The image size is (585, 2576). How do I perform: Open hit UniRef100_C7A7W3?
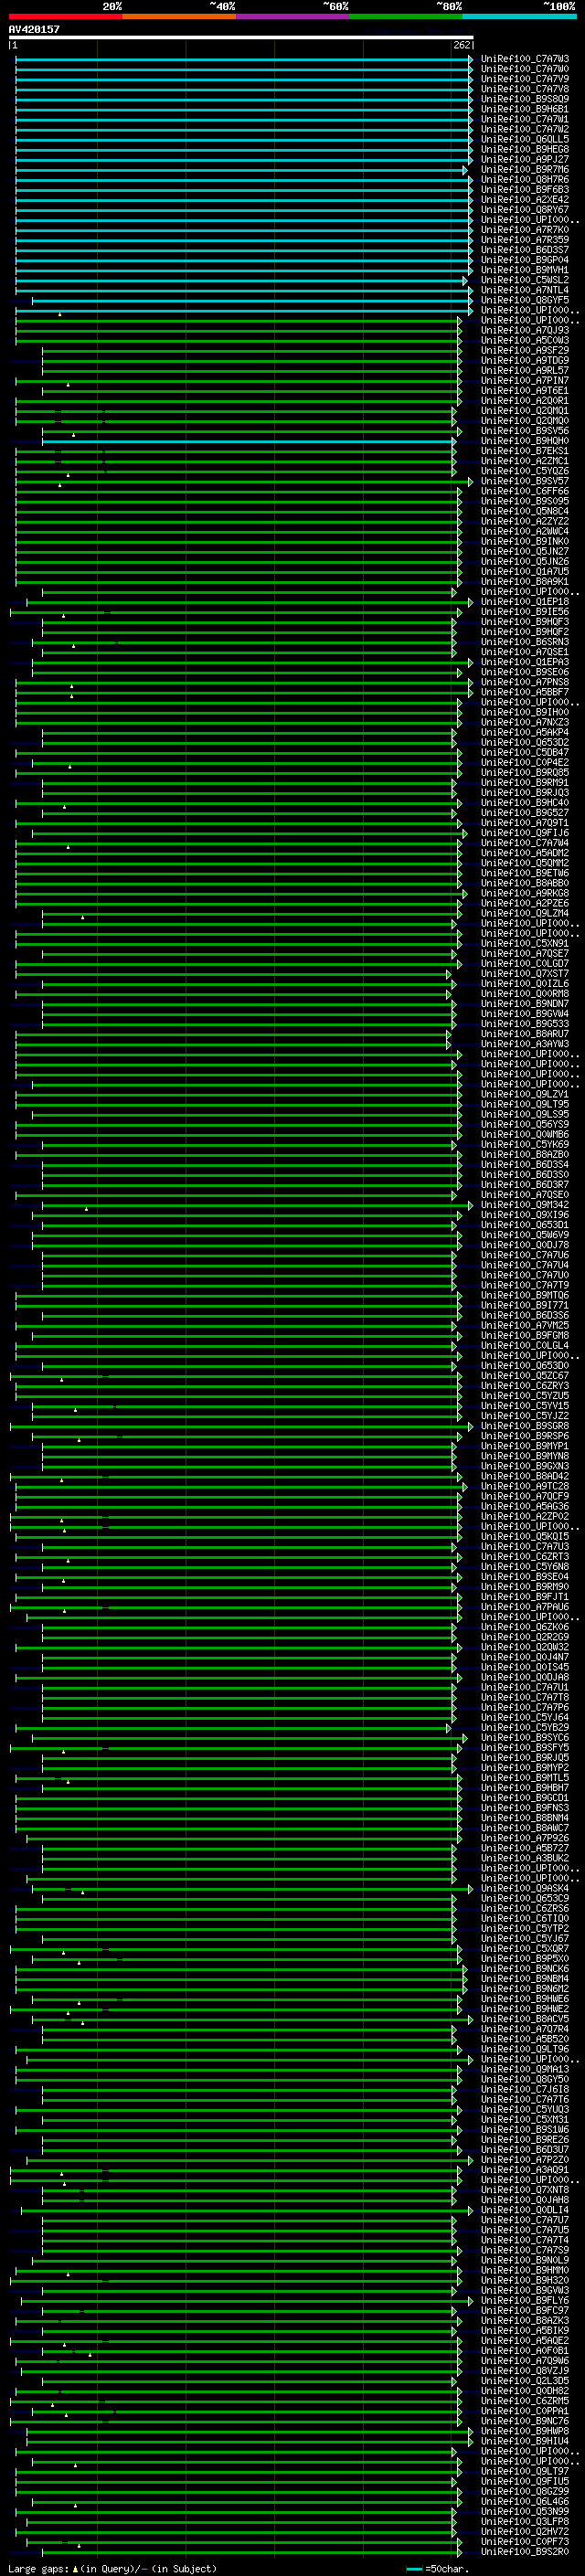click(525, 59)
